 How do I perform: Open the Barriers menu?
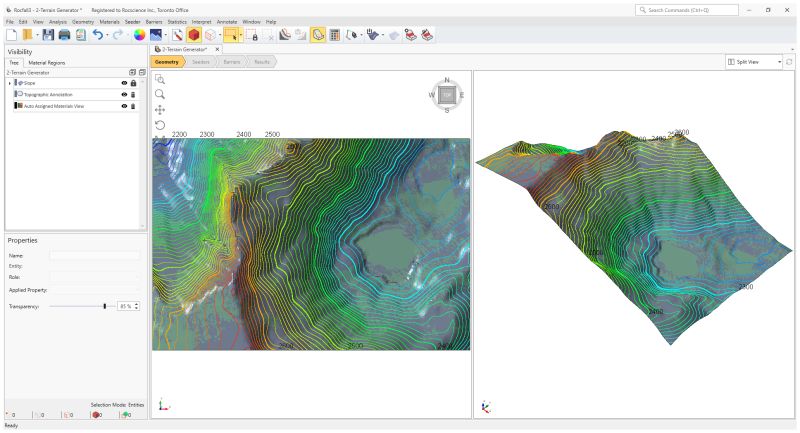point(154,22)
